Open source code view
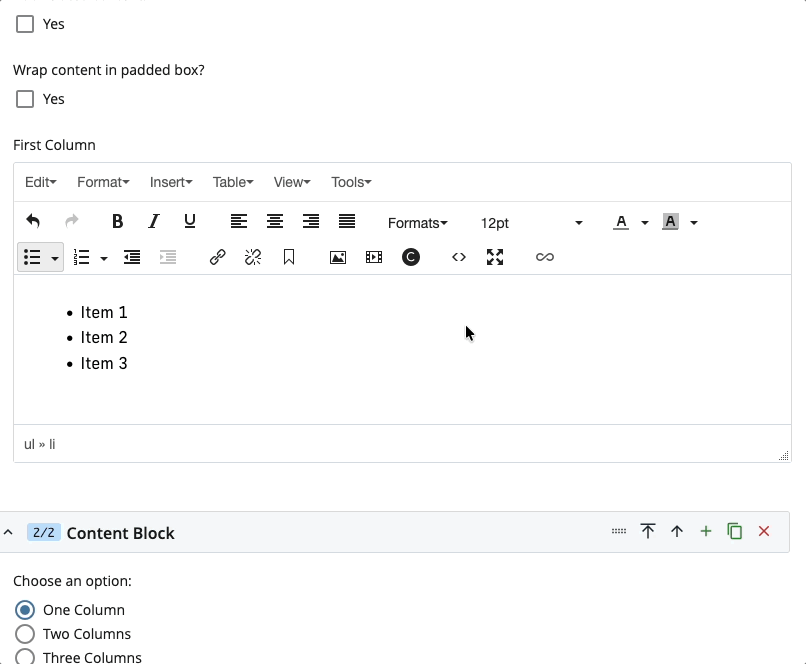806x664 pixels. (459, 257)
